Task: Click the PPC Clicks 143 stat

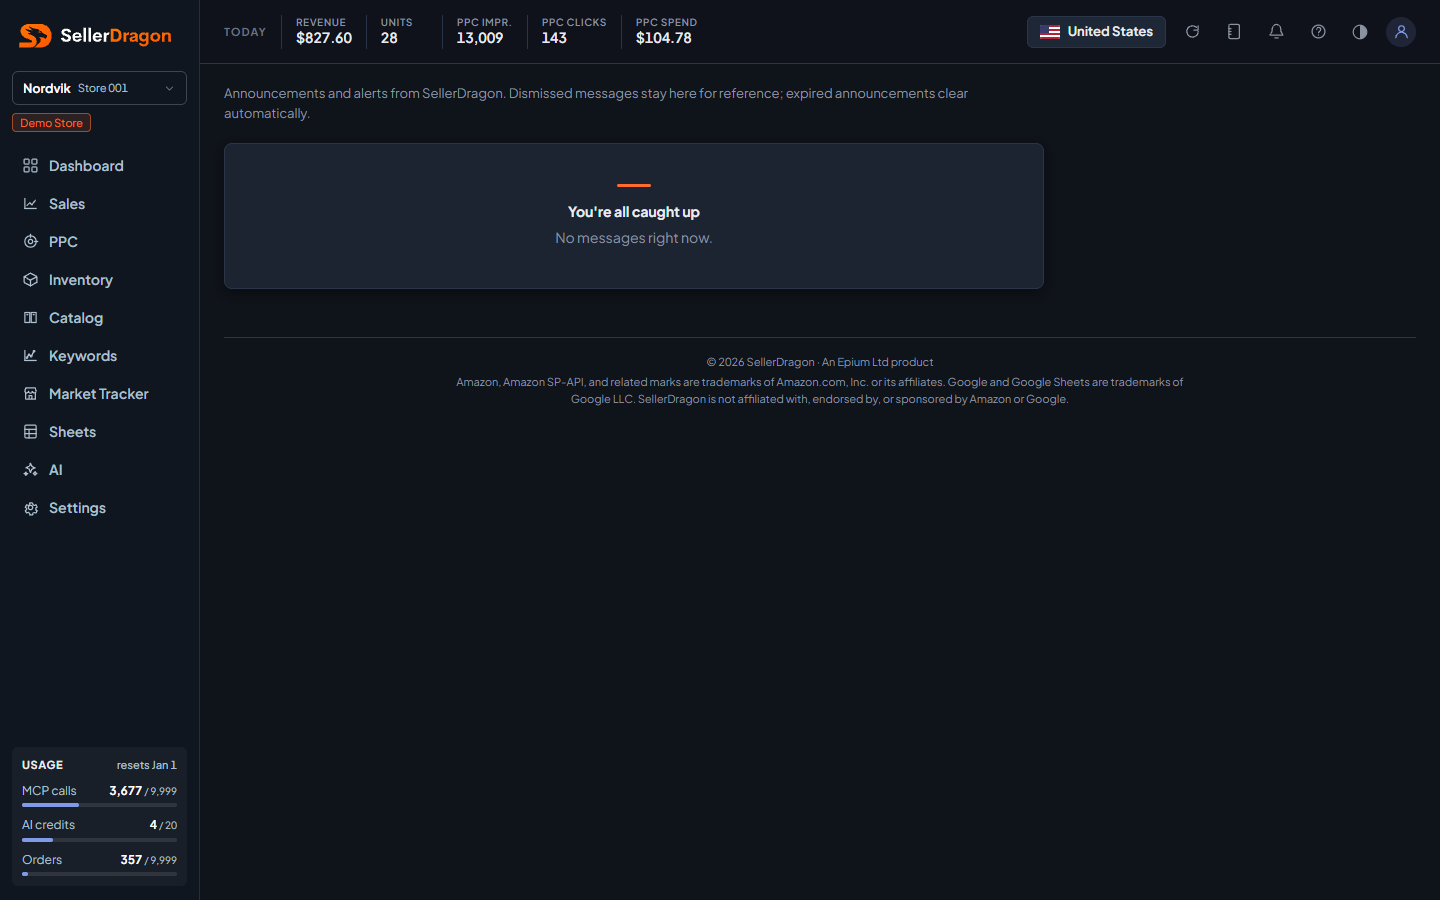Action: 574,31
